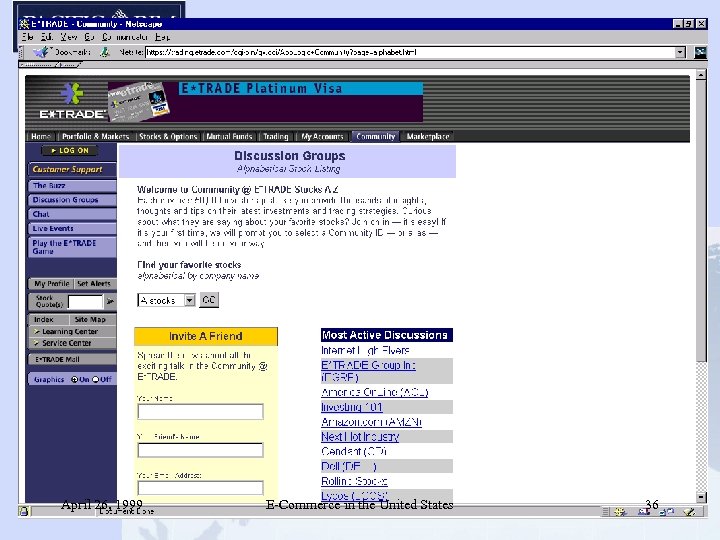This screenshot has width=720, height=540.
Task: Open Customer Support in sidebar
Action: 72,169
